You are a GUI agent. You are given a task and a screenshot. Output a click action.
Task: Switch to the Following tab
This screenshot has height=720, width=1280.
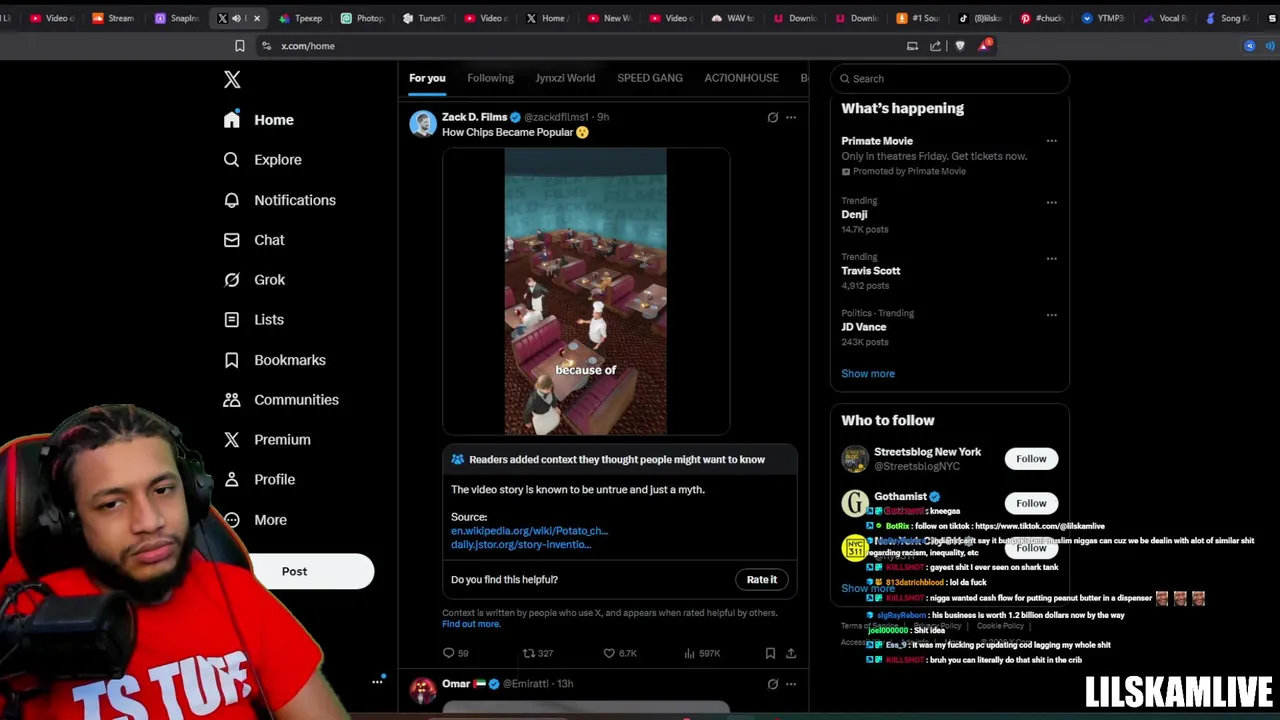coord(490,78)
